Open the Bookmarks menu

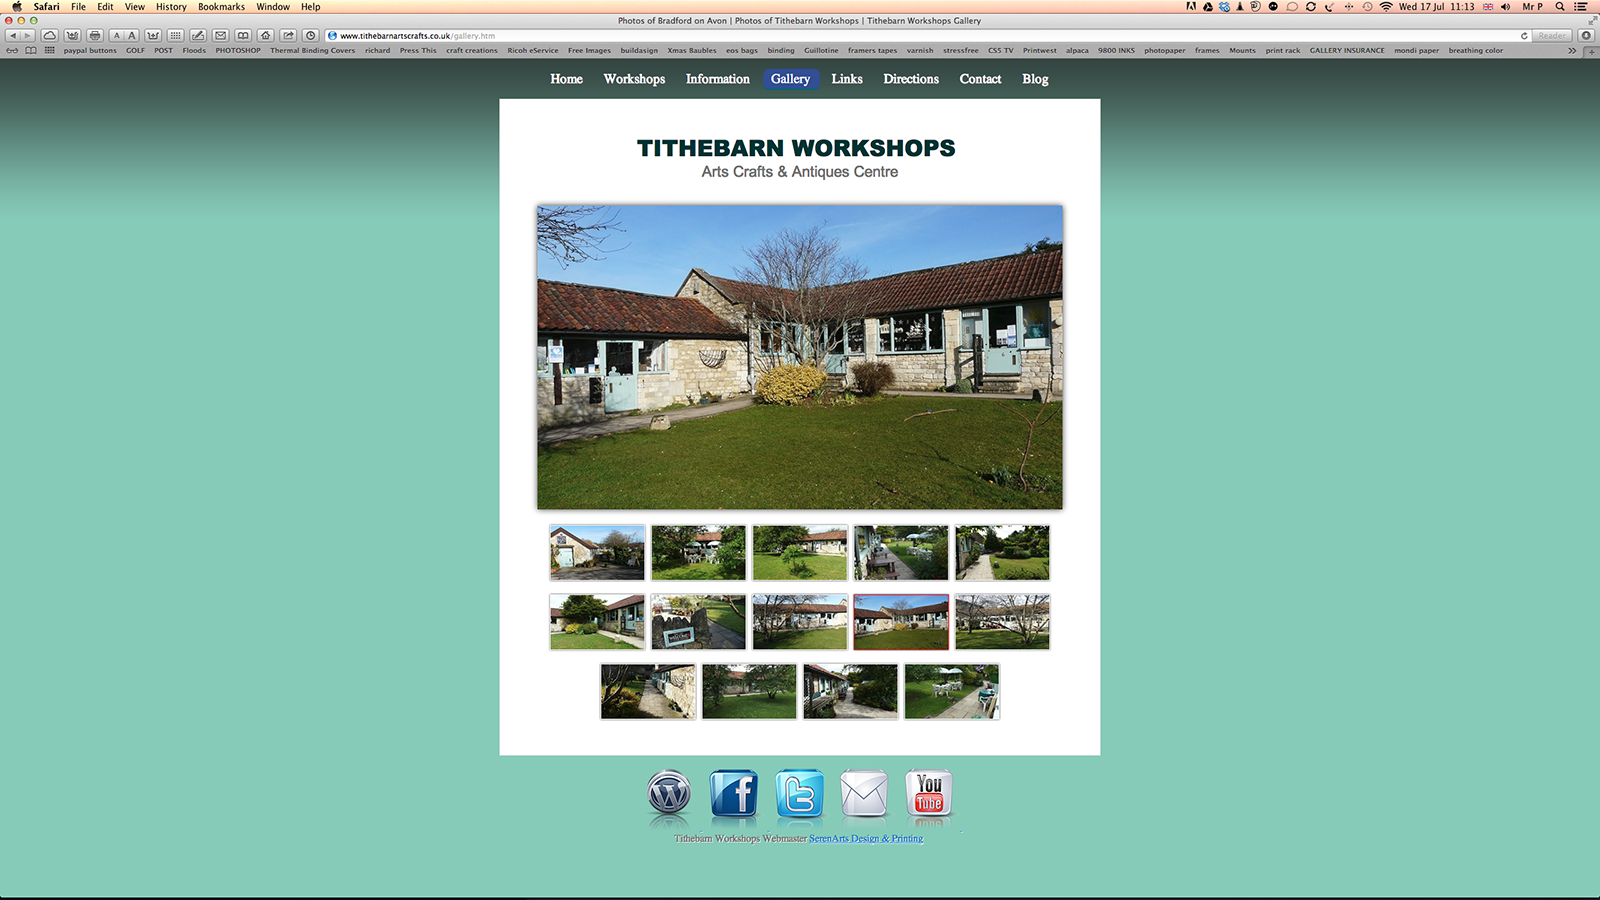[221, 7]
